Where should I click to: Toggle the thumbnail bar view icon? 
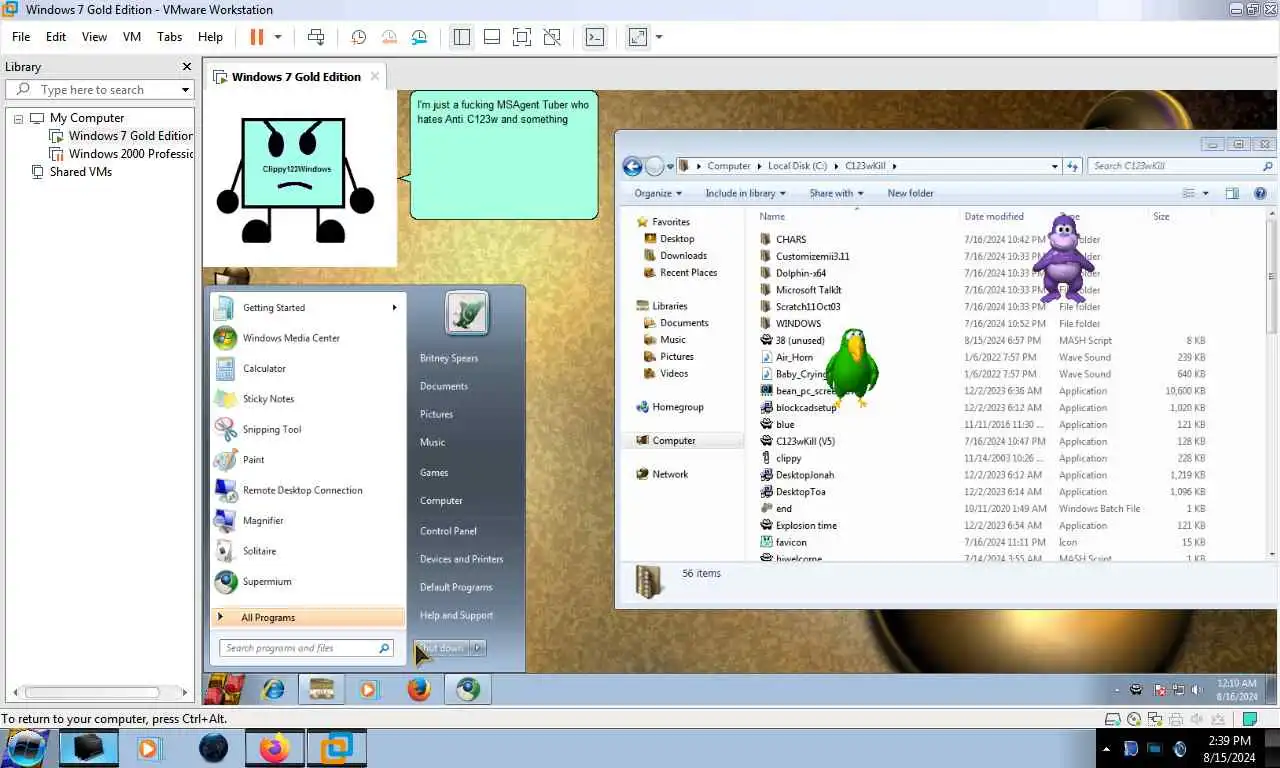pos(491,37)
